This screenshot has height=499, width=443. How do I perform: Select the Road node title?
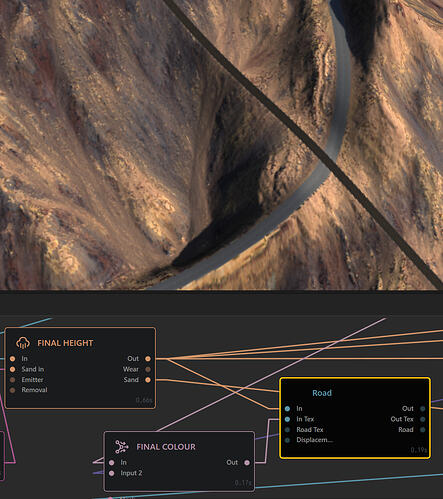322,393
